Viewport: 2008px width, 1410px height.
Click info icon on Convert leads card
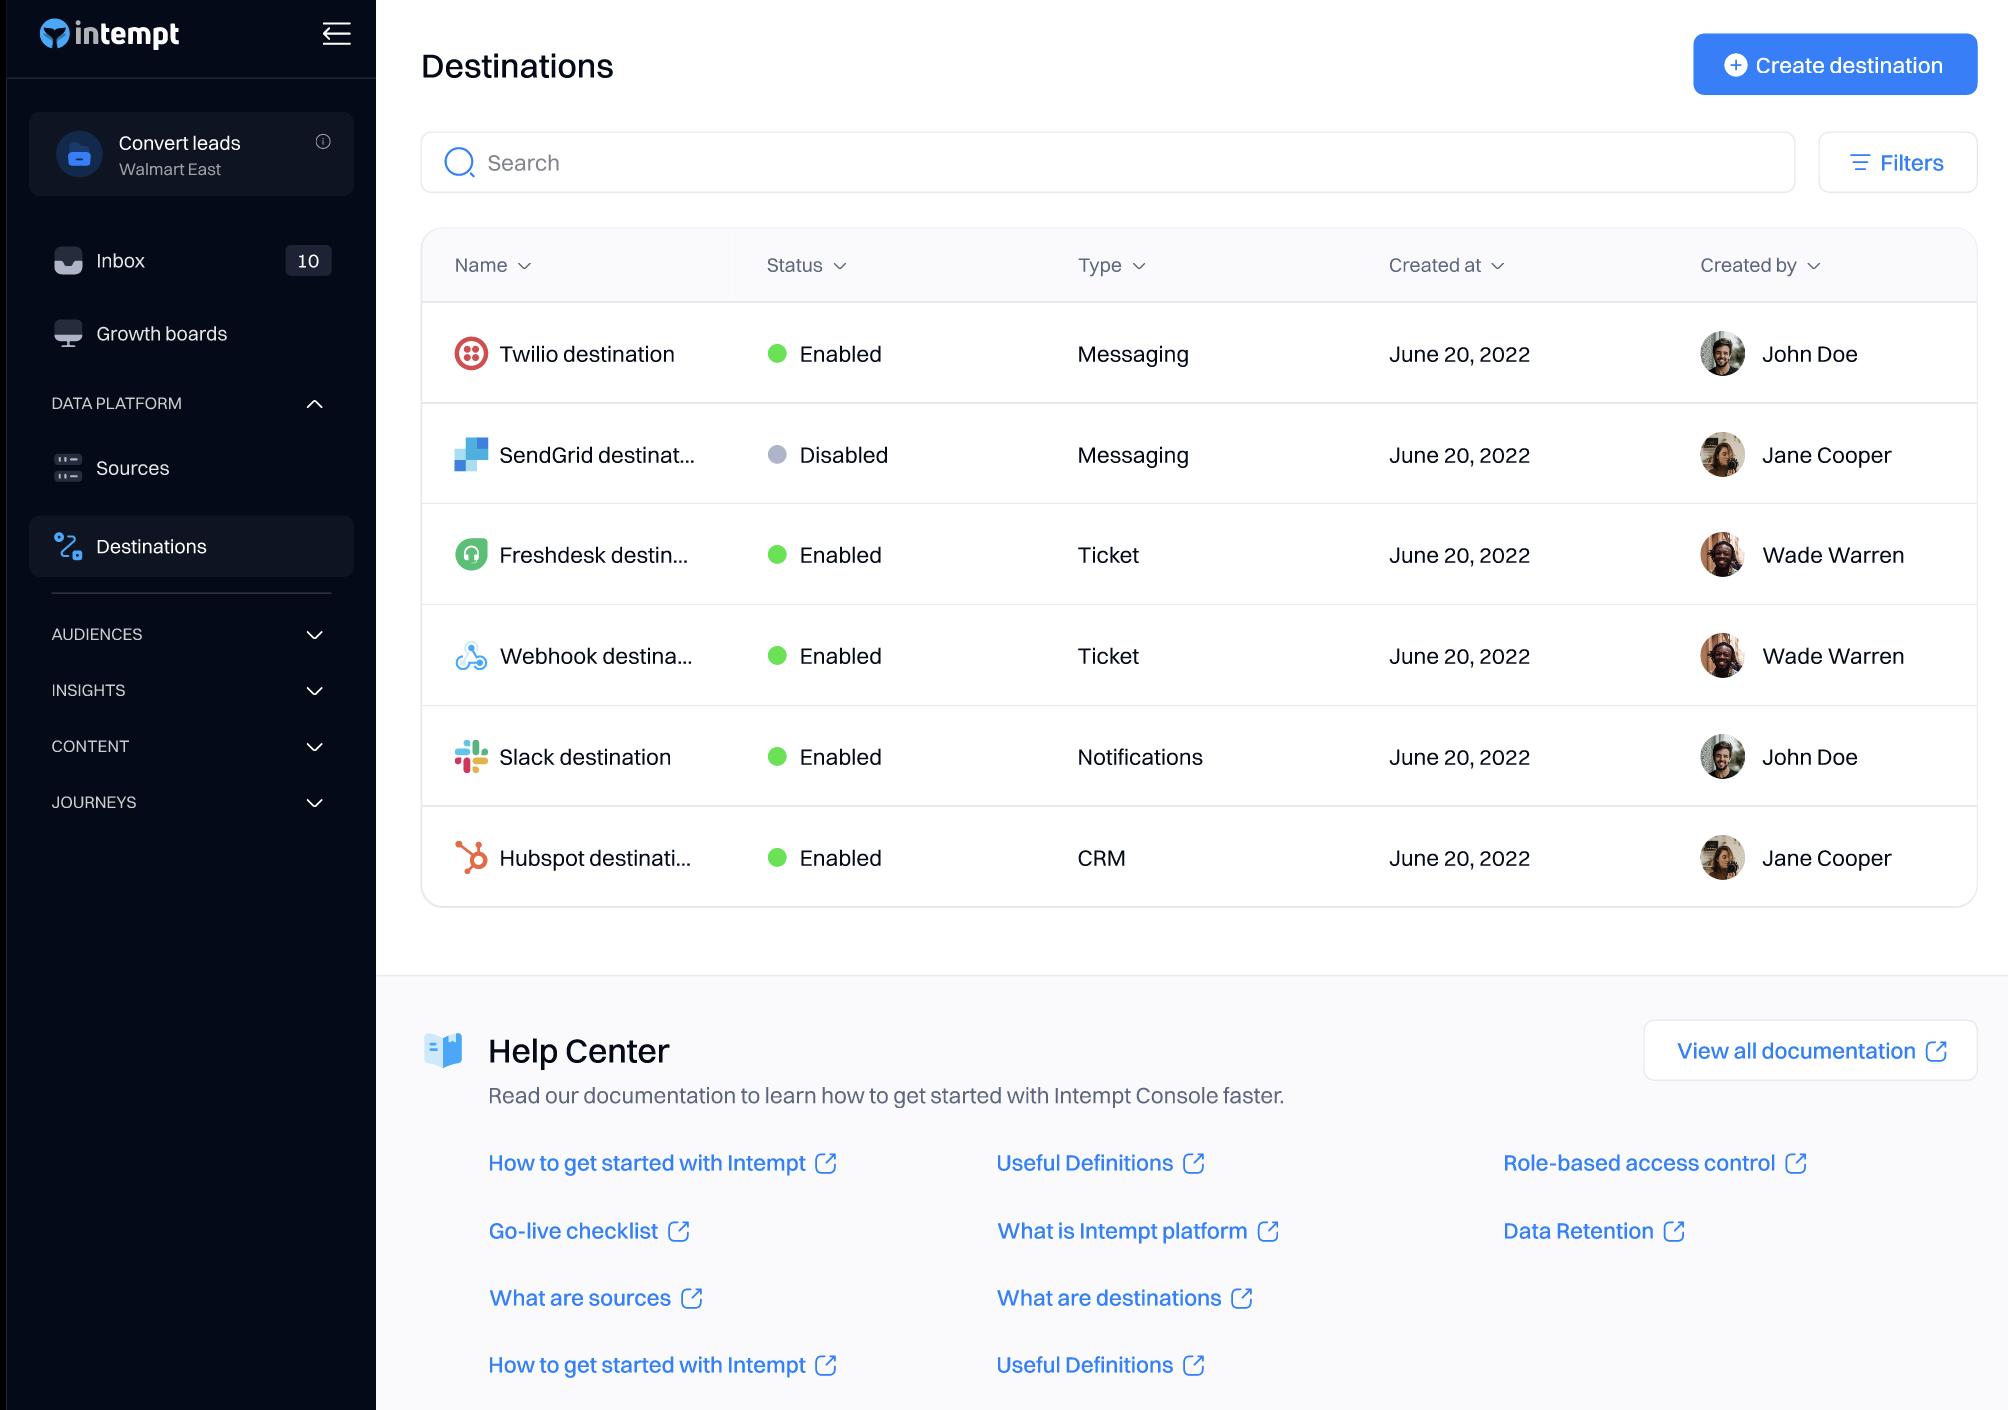tap(323, 142)
